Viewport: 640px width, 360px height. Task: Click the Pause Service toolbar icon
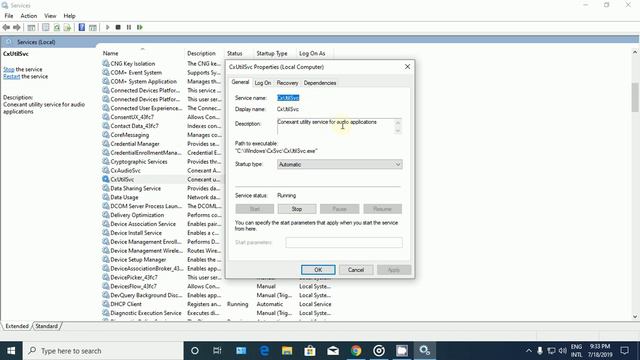coord(129,27)
